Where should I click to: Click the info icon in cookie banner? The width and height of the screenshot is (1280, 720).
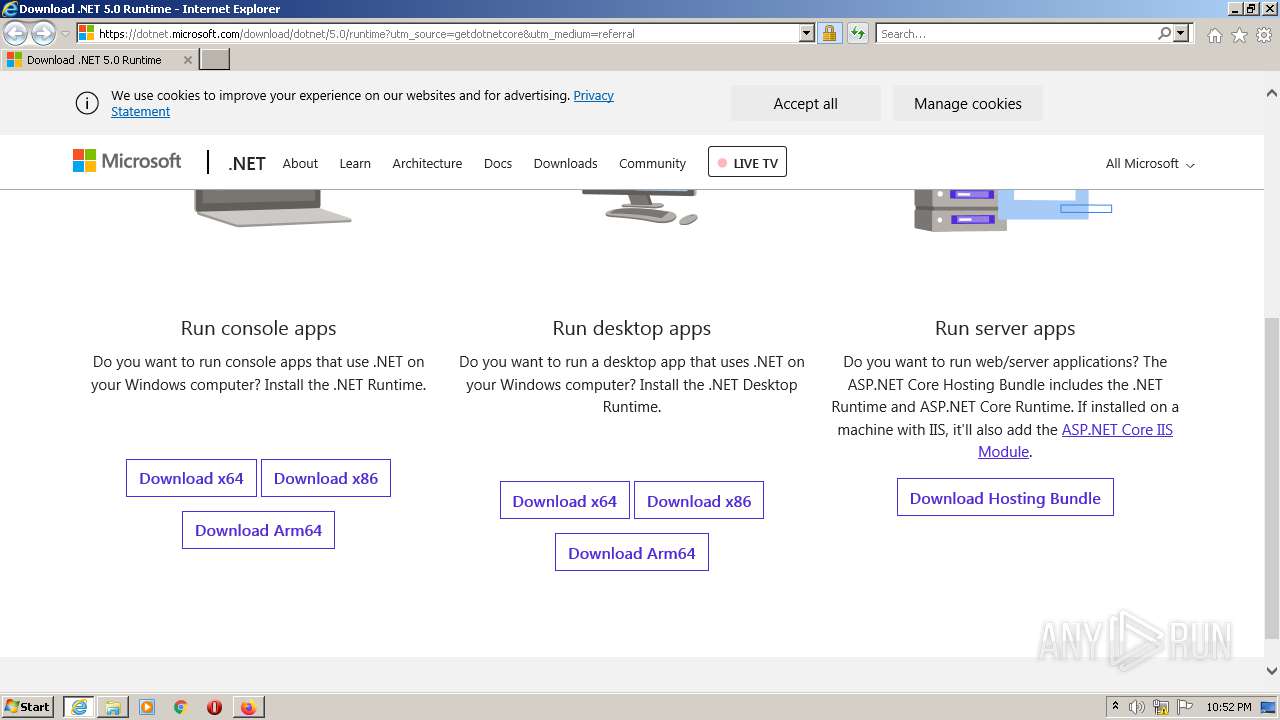point(87,103)
